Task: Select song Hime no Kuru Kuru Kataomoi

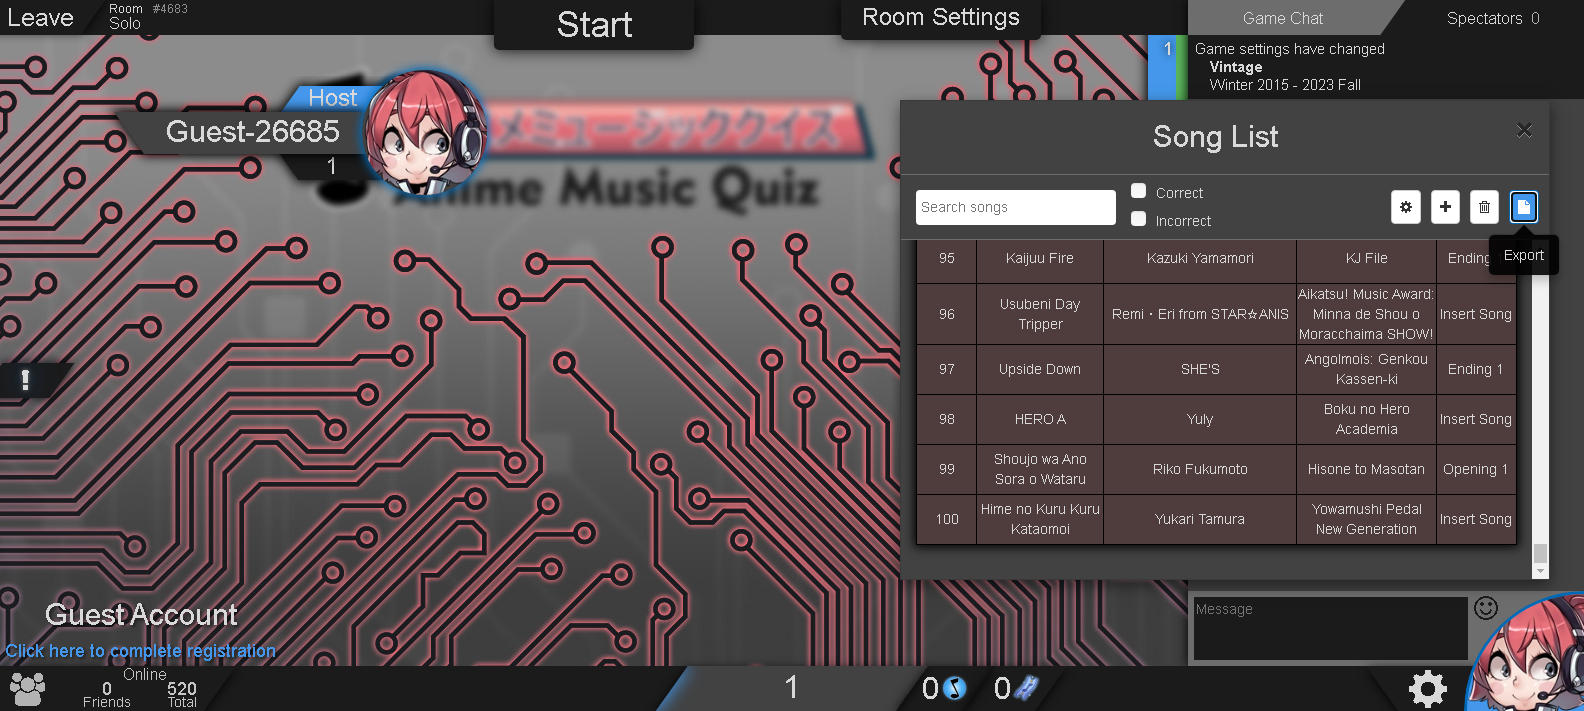Action: pos(1040,519)
